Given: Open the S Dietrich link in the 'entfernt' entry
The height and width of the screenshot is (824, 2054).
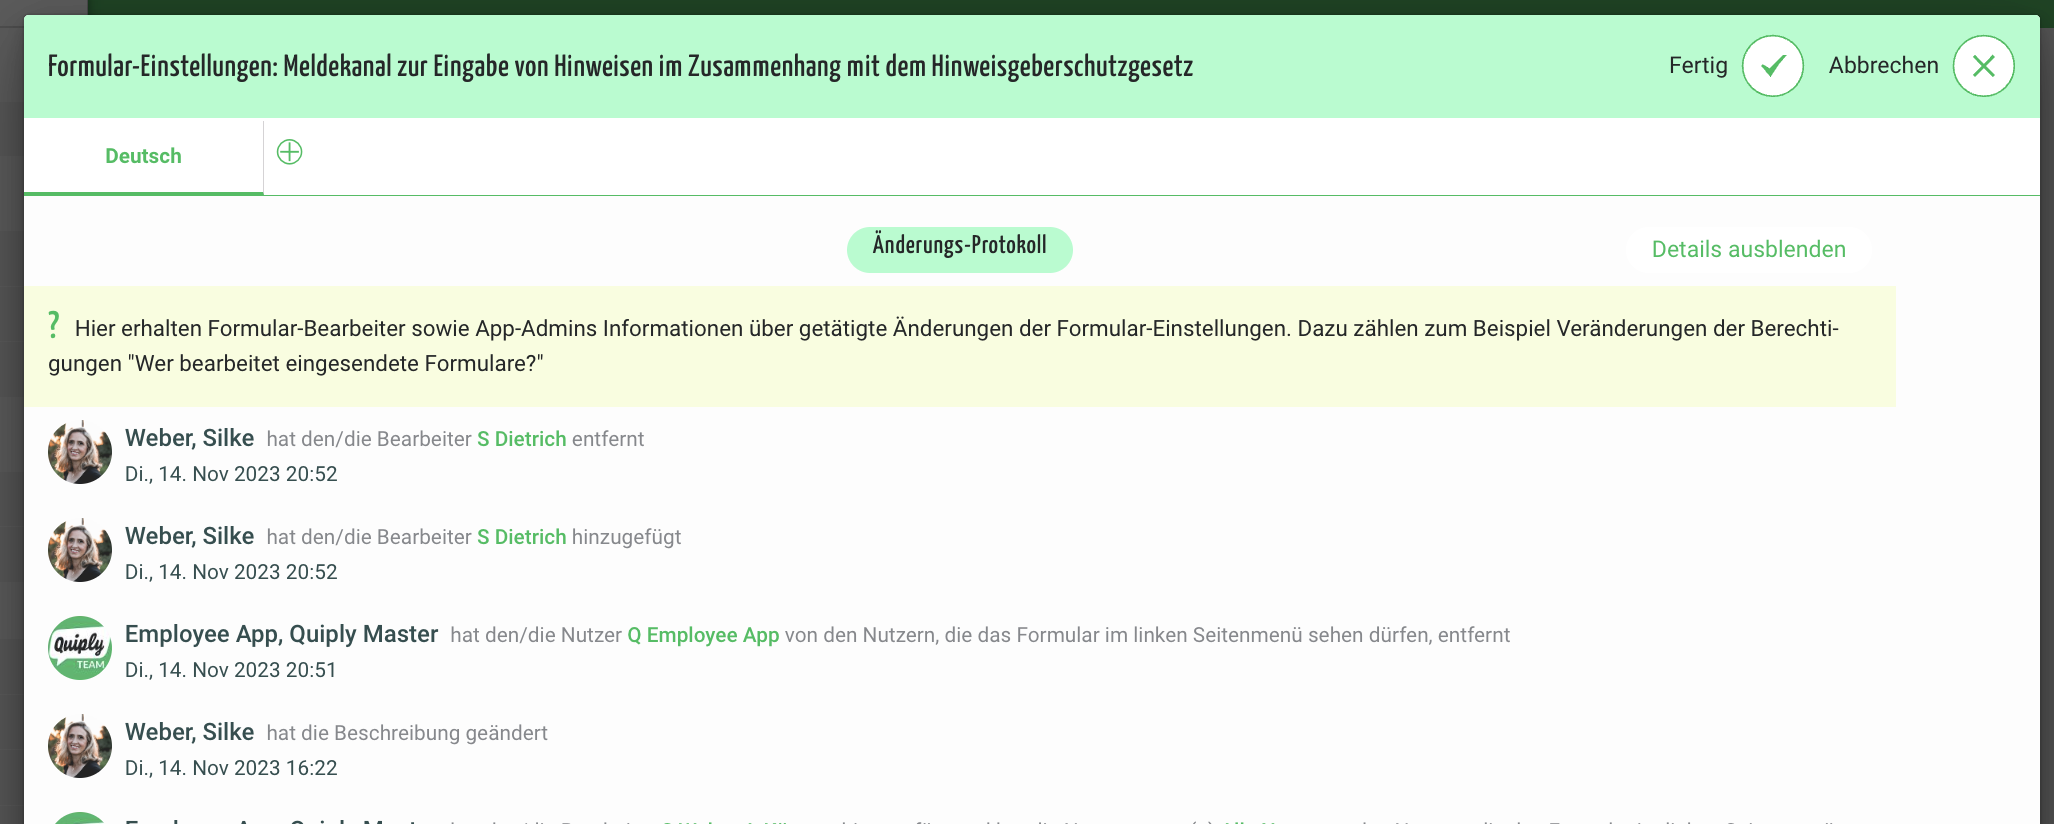Looking at the screenshot, I should coord(521,439).
